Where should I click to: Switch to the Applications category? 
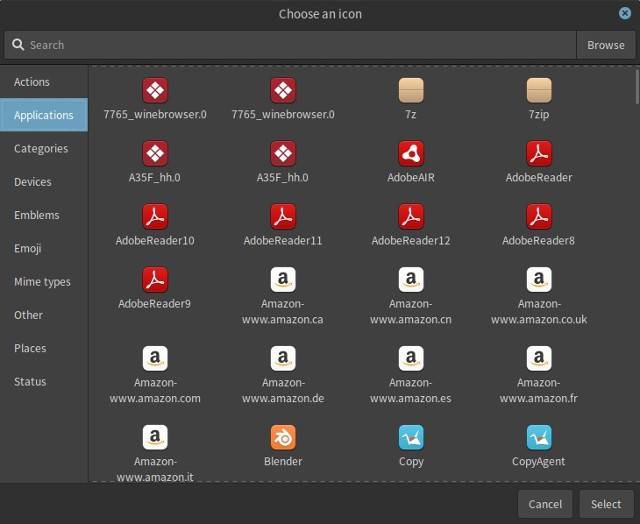[44, 115]
